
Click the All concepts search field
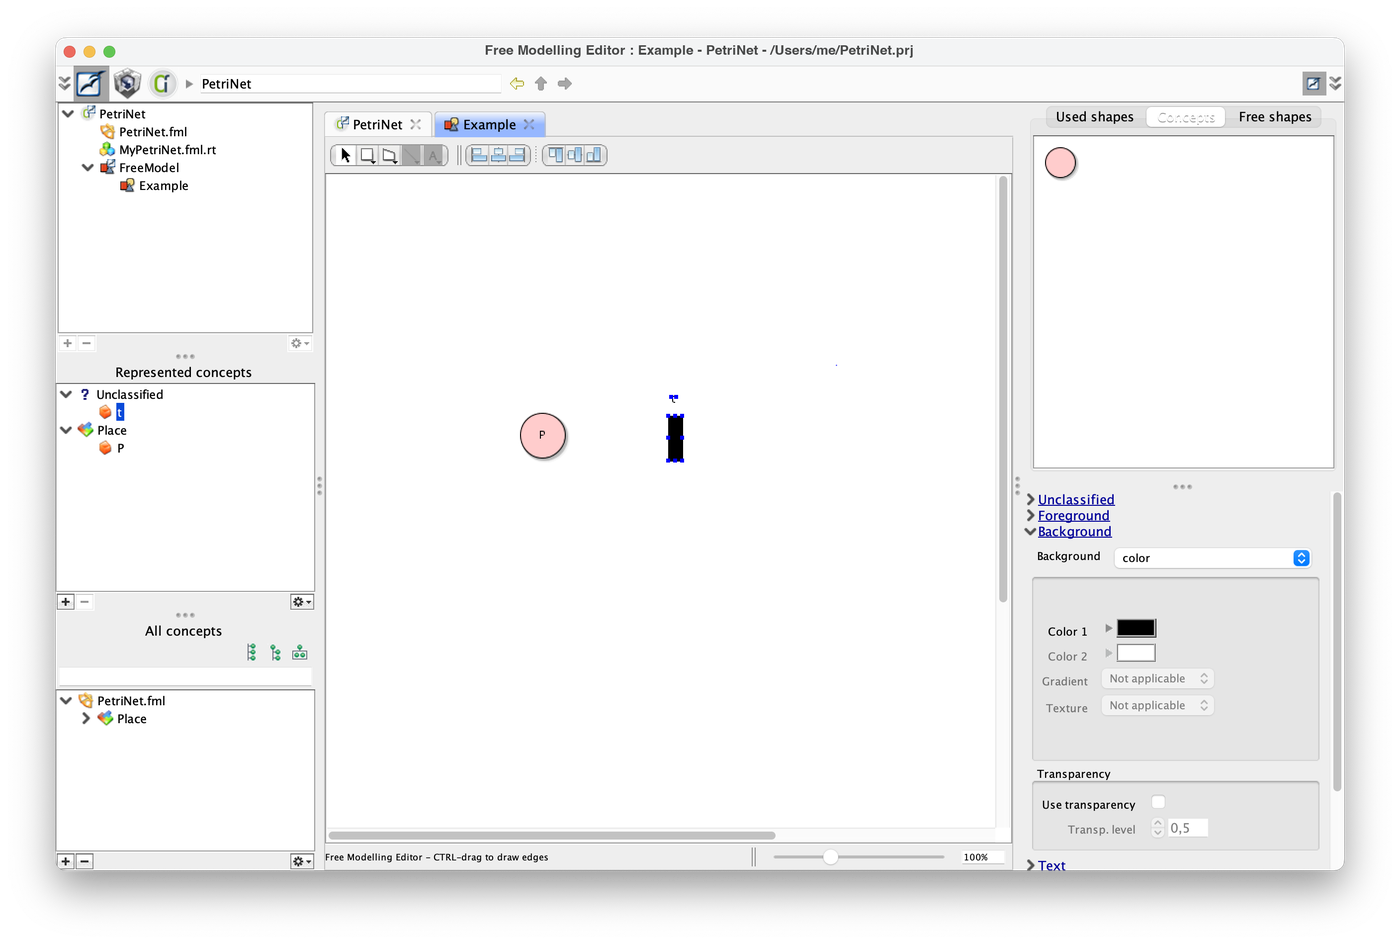coord(185,676)
